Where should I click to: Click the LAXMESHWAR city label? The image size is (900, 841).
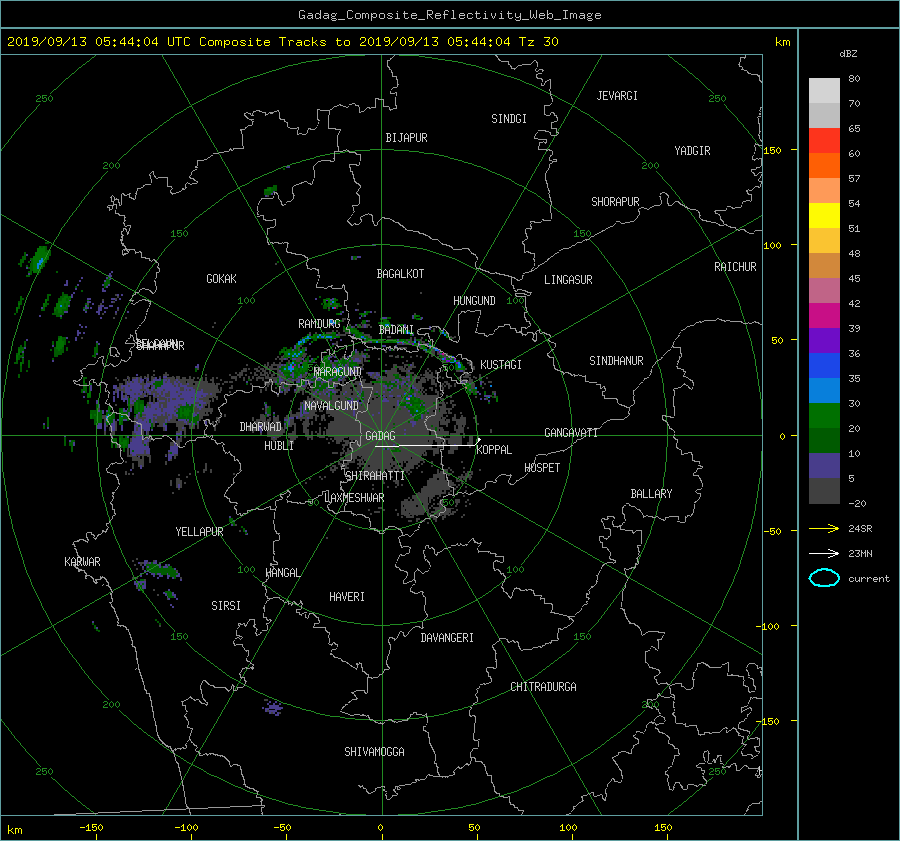click(354, 498)
